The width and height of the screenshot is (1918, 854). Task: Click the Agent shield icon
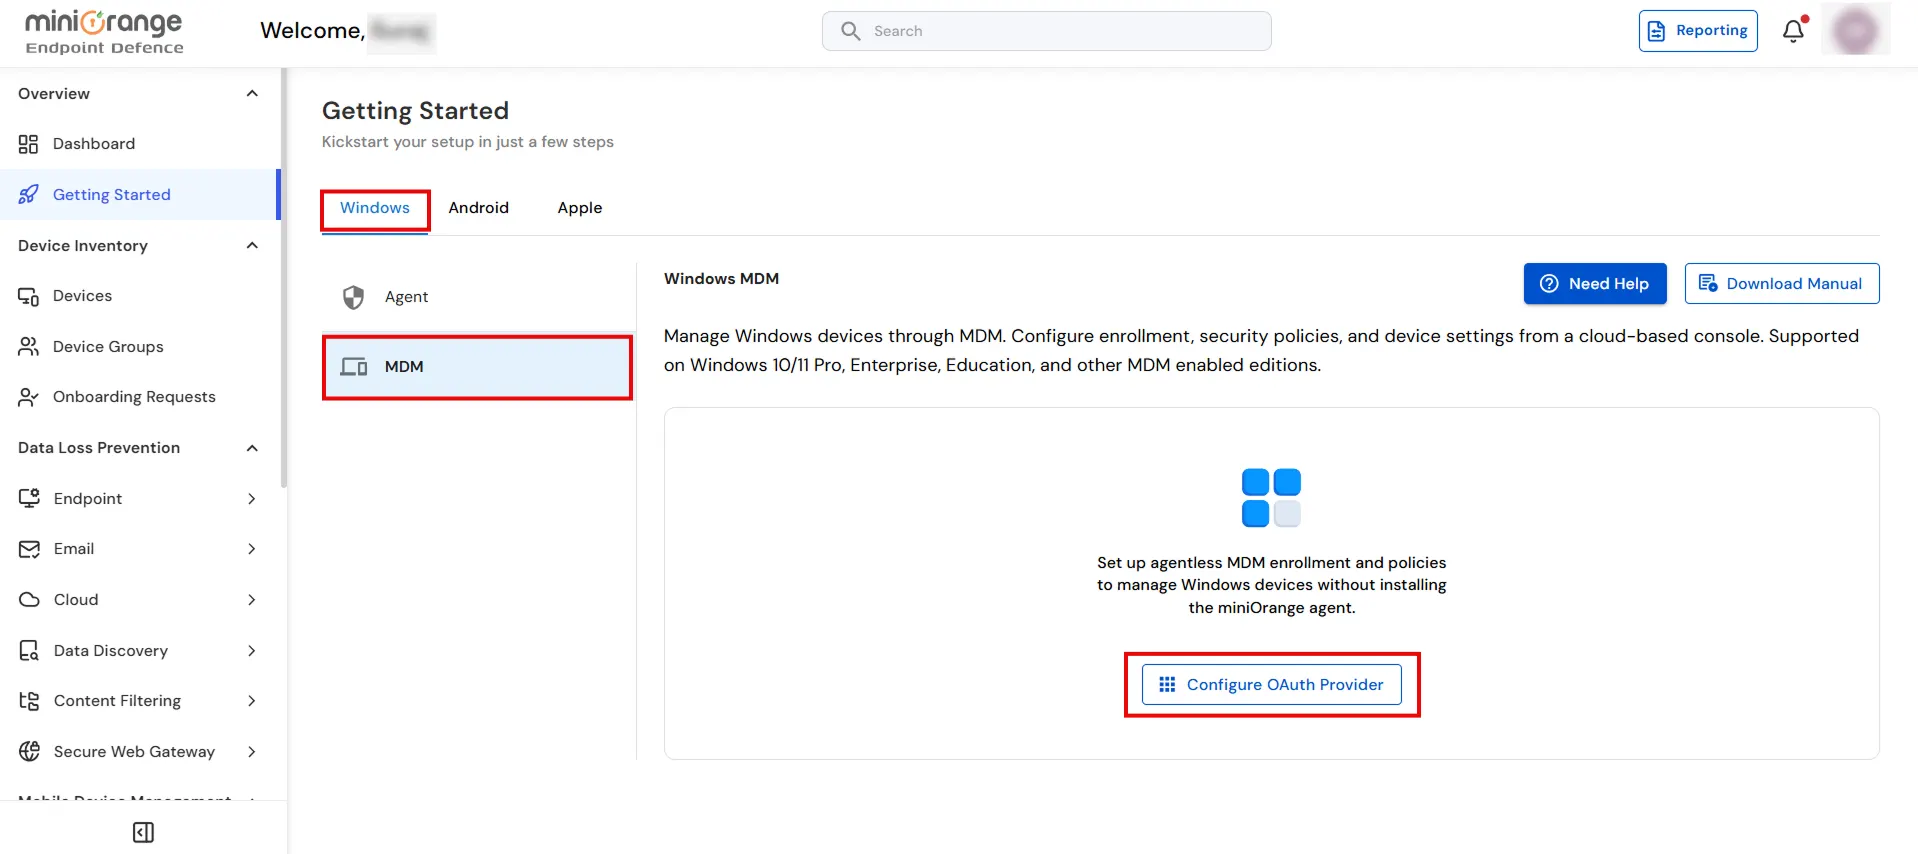tap(353, 297)
